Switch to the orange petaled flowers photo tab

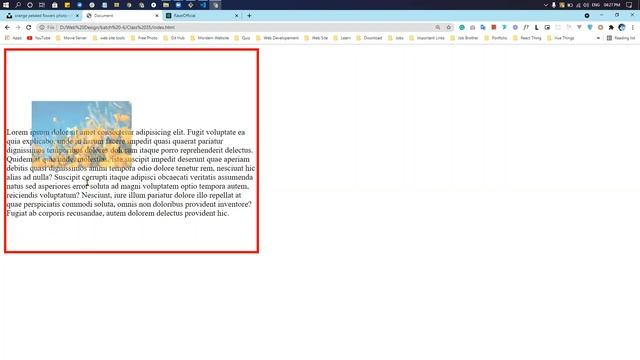point(40,16)
